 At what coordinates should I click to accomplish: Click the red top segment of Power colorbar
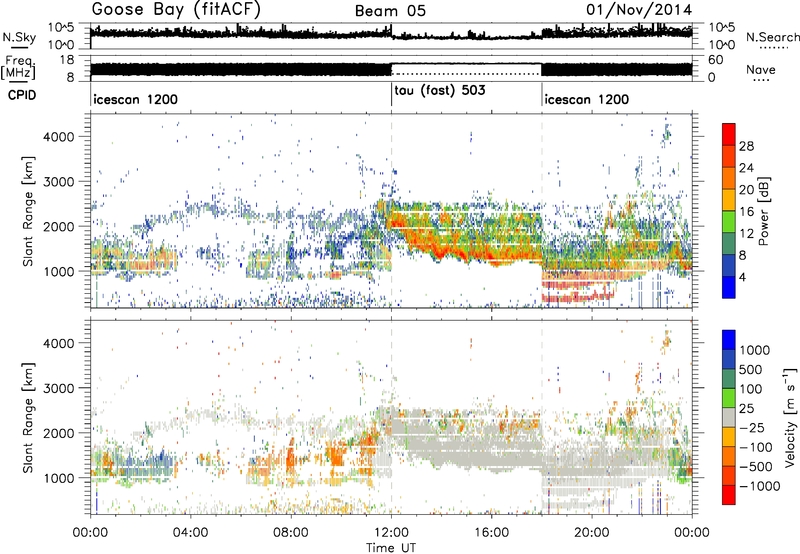729,134
